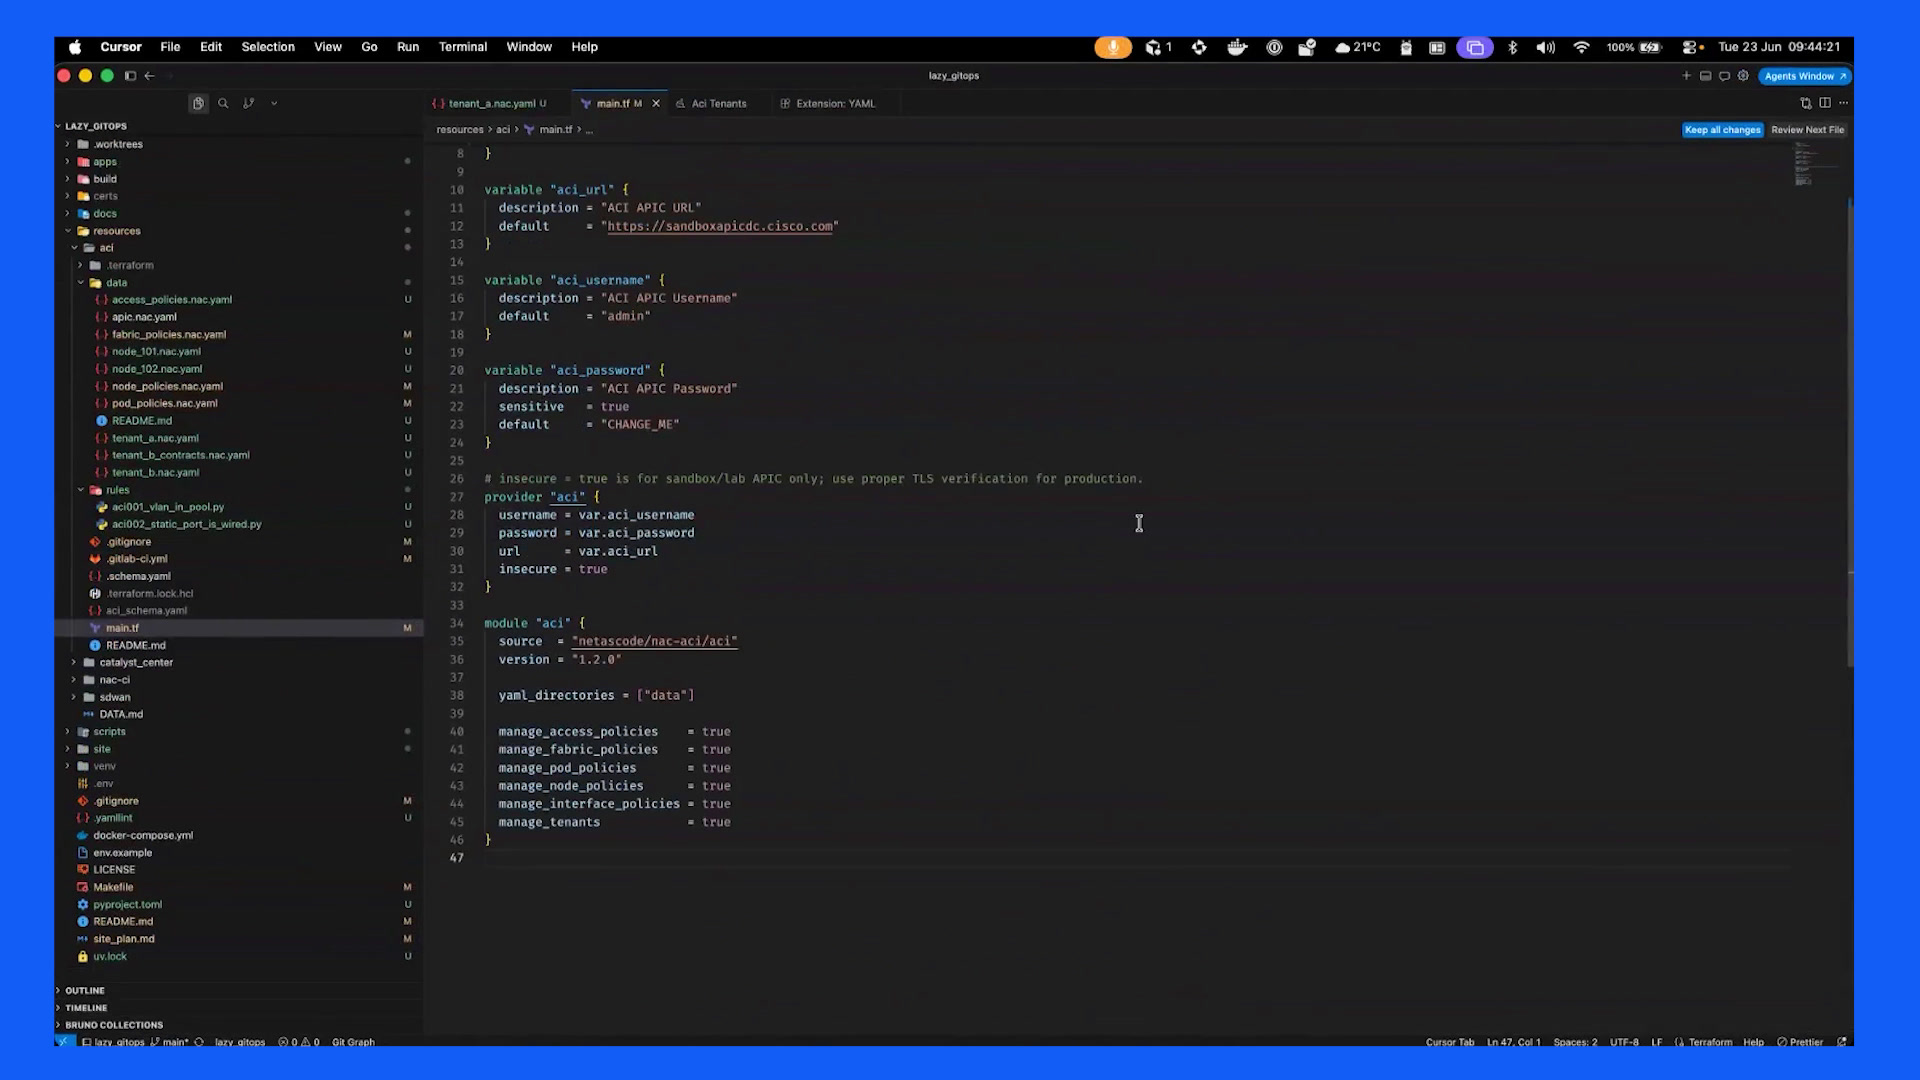Open editor more actions ellipsis

coord(1843,103)
